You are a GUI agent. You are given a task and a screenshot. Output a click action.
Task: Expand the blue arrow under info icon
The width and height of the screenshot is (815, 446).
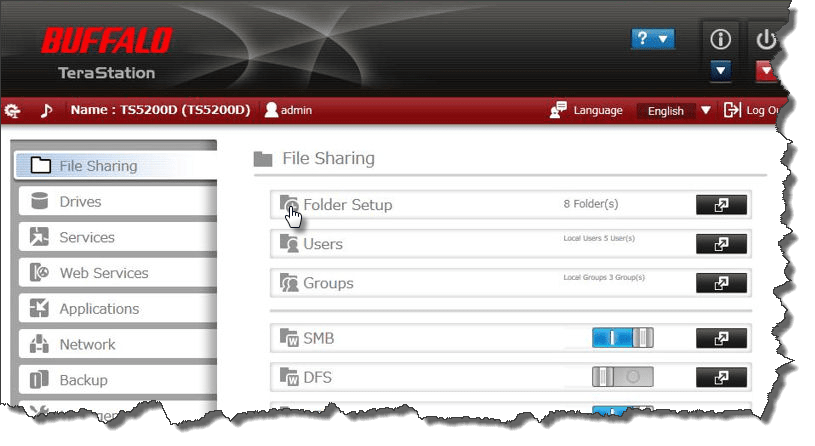point(720,70)
